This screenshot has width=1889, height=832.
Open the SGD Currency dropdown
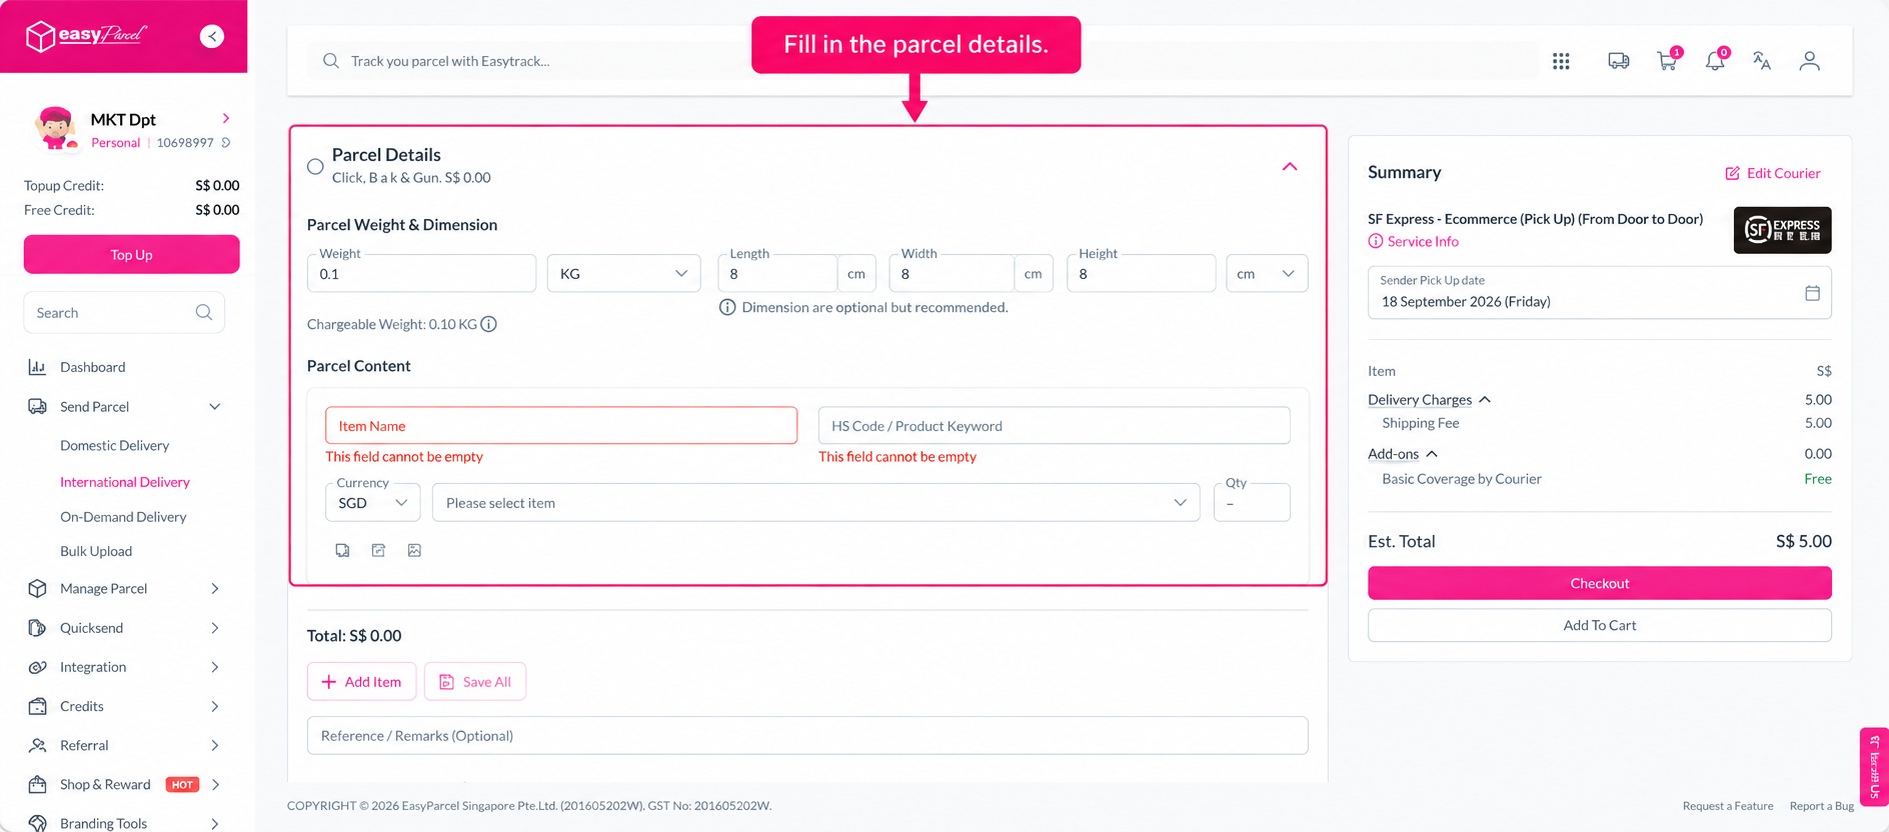(x=373, y=502)
